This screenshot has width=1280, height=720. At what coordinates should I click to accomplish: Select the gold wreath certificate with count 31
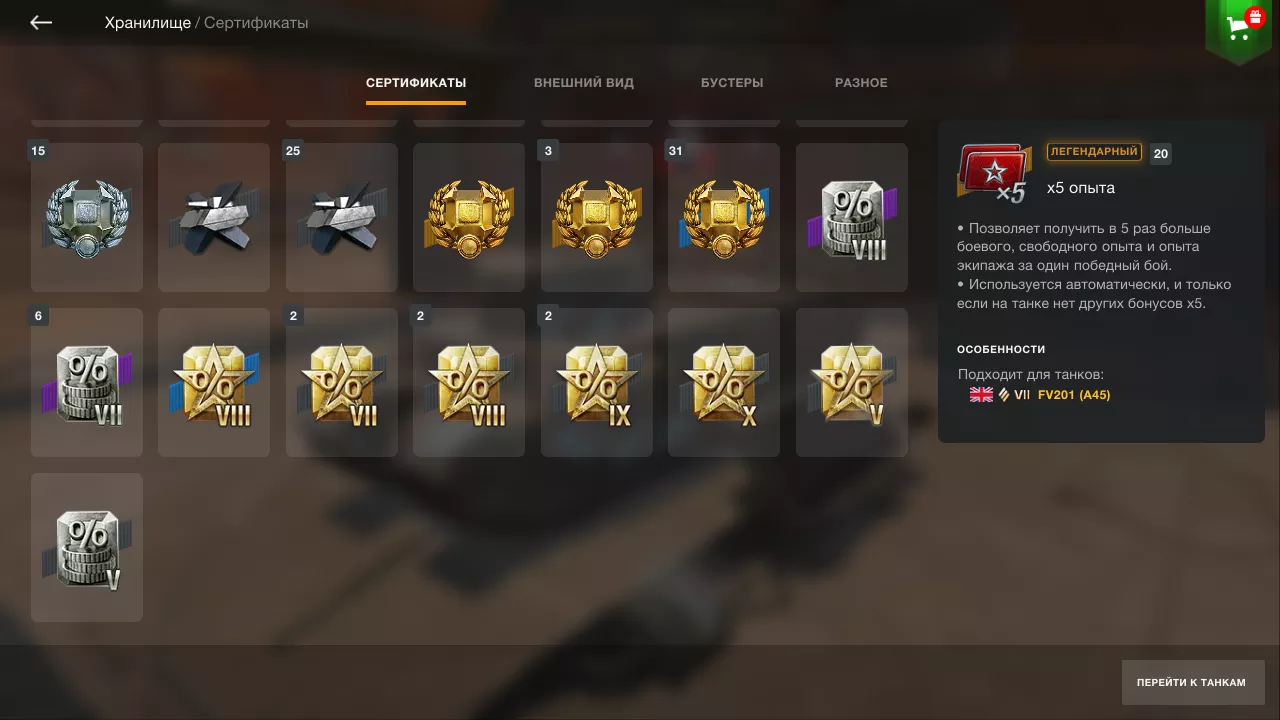coord(724,217)
